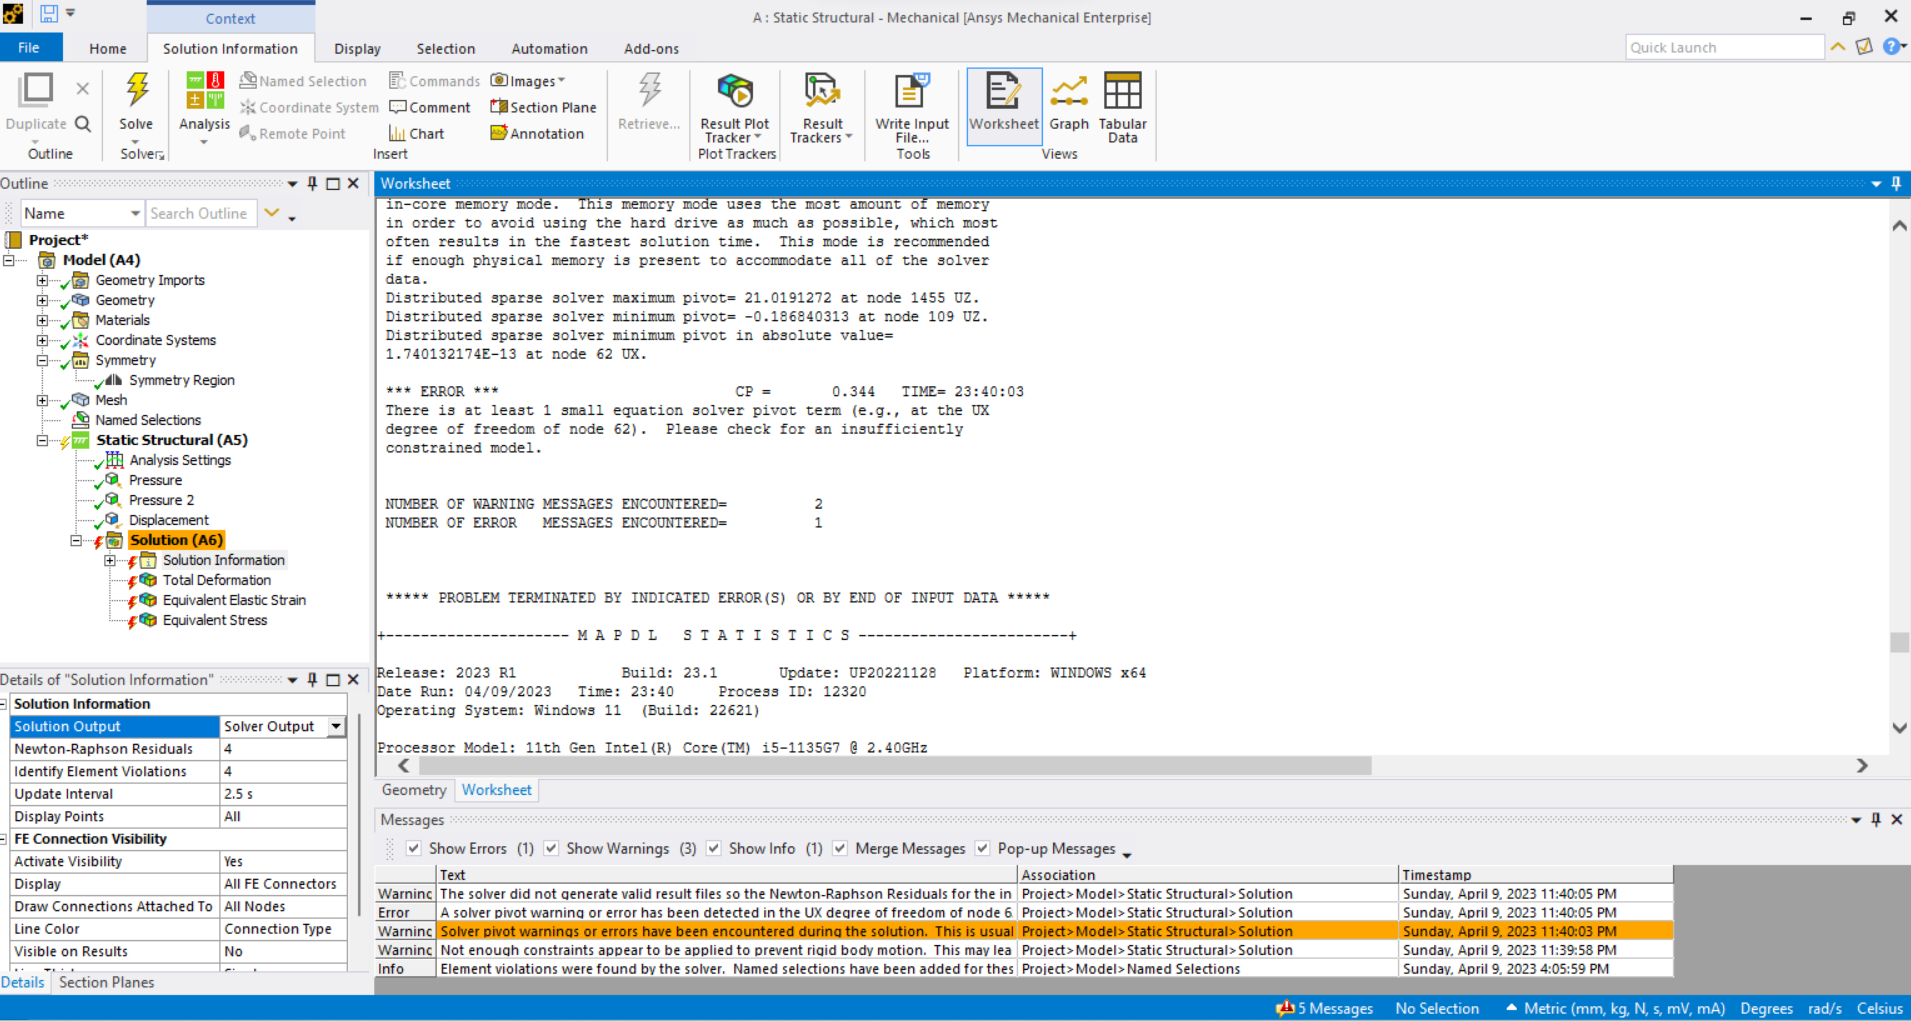
Task: Insert a Section Plane
Action: click(x=543, y=107)
